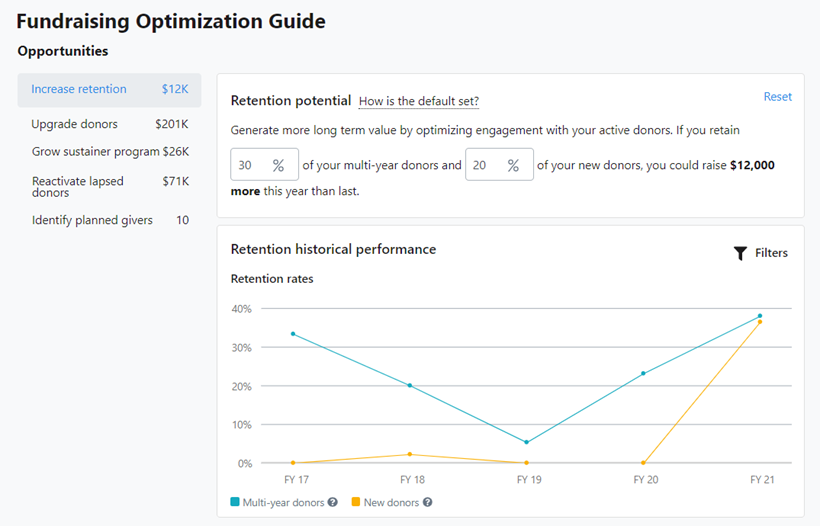Click FY 21 new donors data point
This screenshot has height=526, width=820.
(x=760, y=322)
